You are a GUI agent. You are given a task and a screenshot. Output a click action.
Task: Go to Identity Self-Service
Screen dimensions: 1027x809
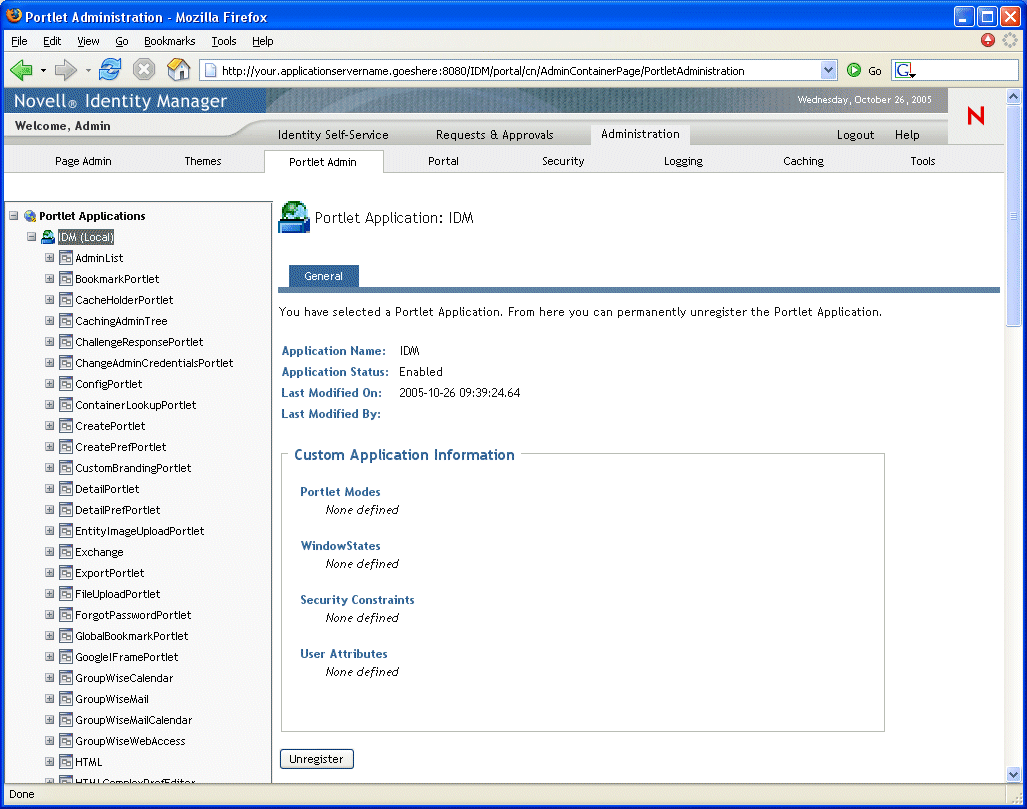tap(333, 135)
